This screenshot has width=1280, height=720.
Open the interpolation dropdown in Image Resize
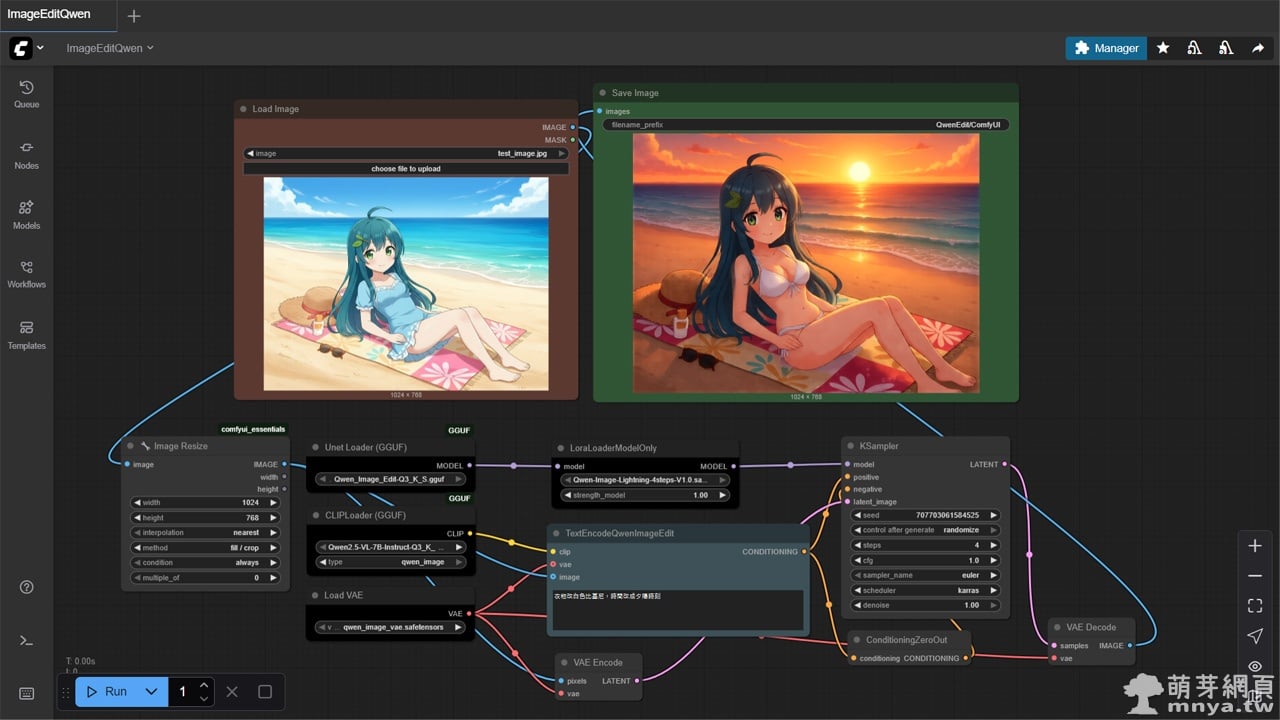point(204,532)
